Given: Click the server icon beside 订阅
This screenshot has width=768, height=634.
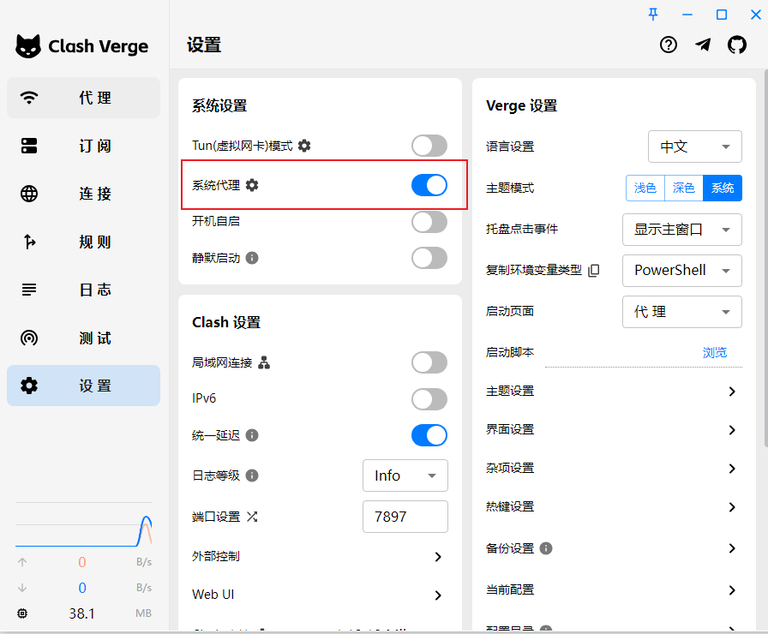Looking at the screenshot, I should tap(29, 146).
